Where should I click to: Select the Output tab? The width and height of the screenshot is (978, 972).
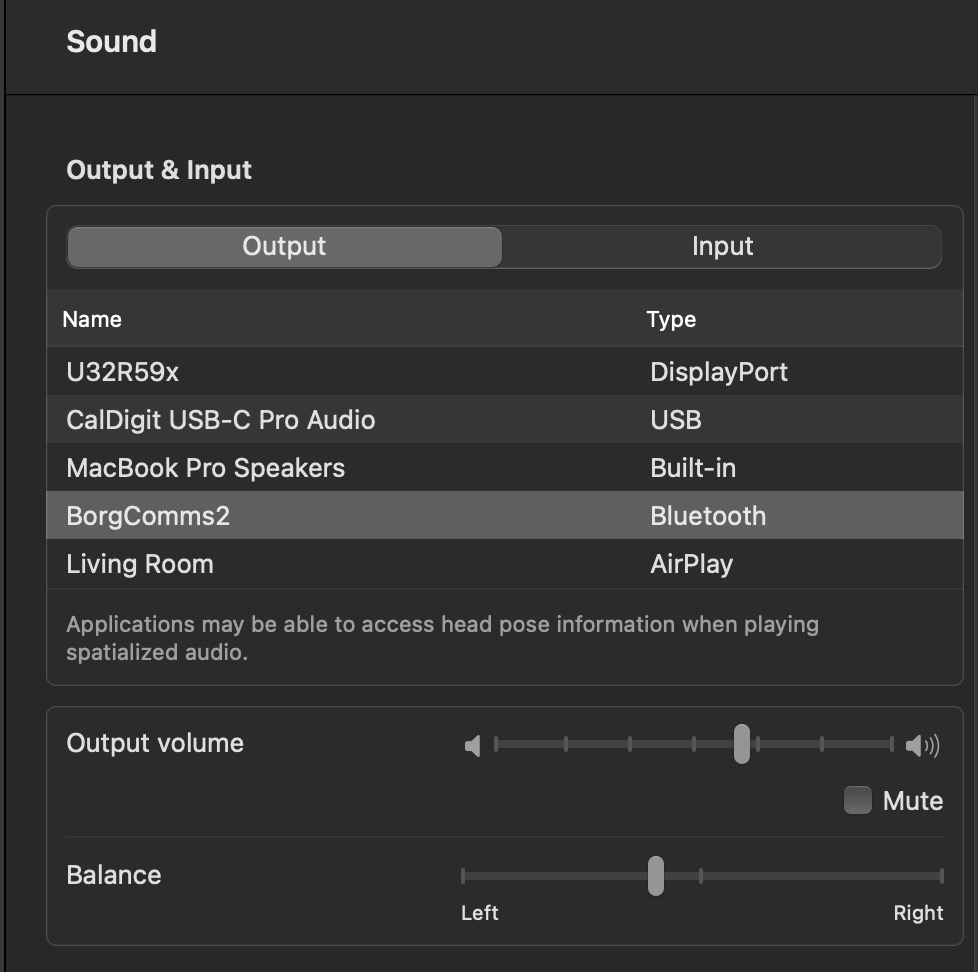coord(284,246)
